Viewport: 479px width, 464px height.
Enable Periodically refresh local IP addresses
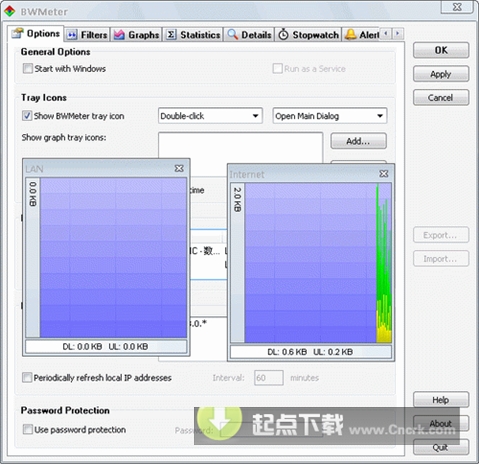pyautogui.click(x=27, y=377)
